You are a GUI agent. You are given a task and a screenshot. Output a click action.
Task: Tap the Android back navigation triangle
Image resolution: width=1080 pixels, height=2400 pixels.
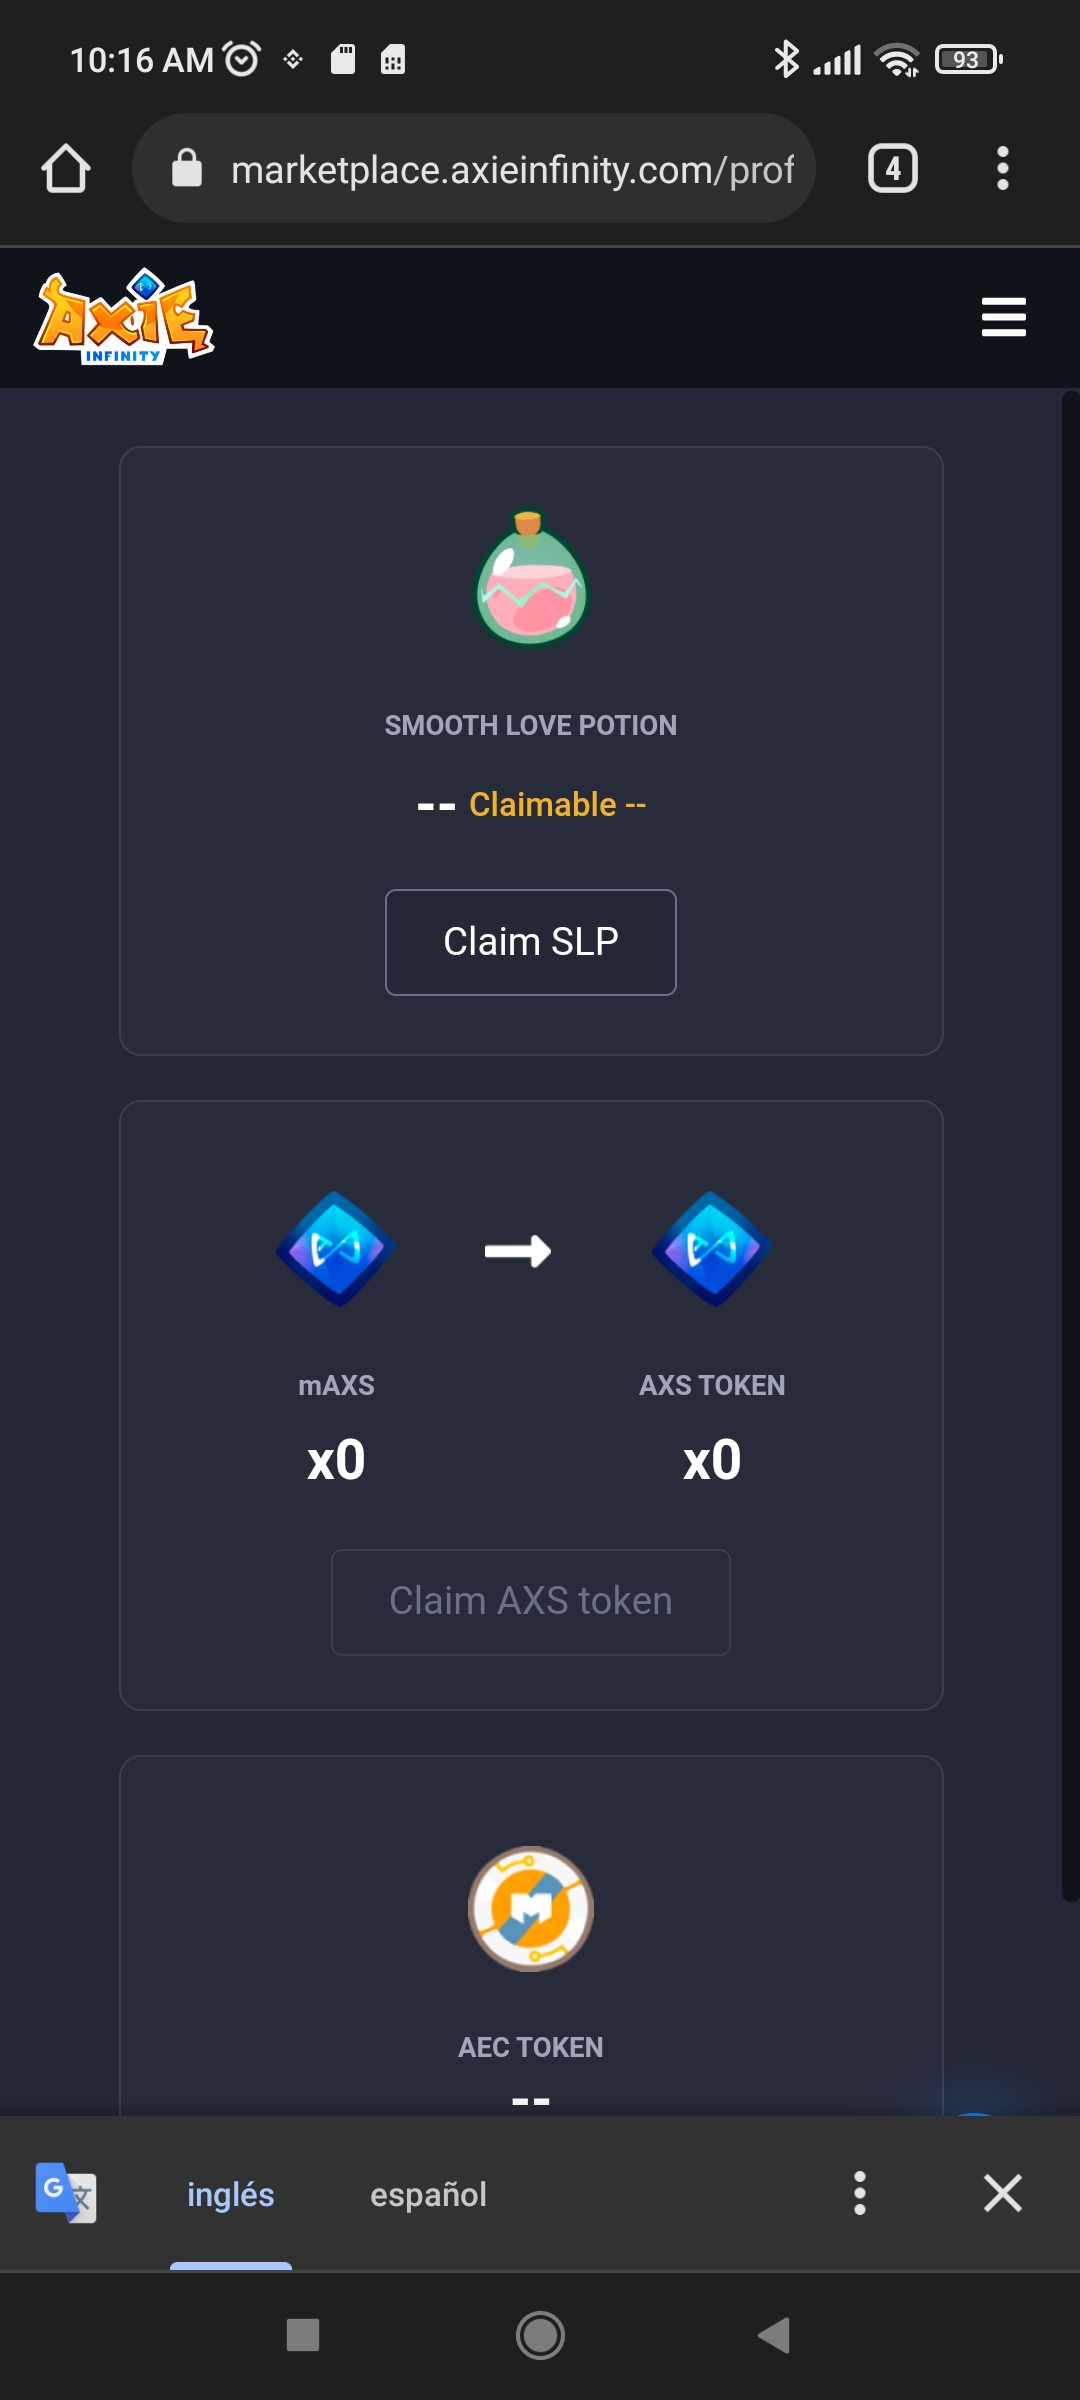pos(775,2335)
